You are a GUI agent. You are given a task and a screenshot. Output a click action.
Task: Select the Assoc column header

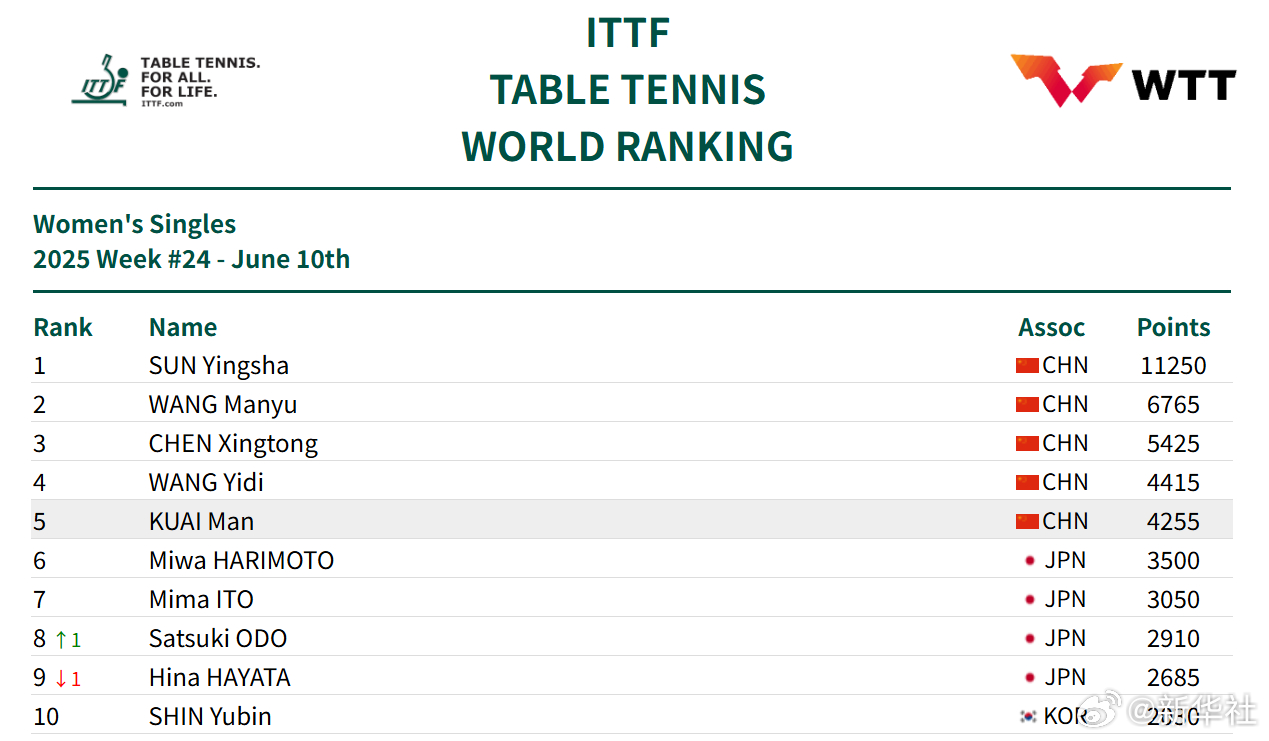click(x=1051, y=327)
